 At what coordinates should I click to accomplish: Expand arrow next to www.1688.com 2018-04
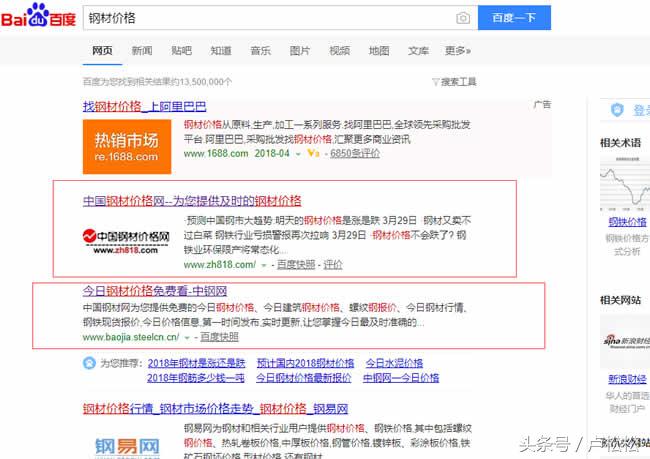pyautogui.click(x=298, y=154)
